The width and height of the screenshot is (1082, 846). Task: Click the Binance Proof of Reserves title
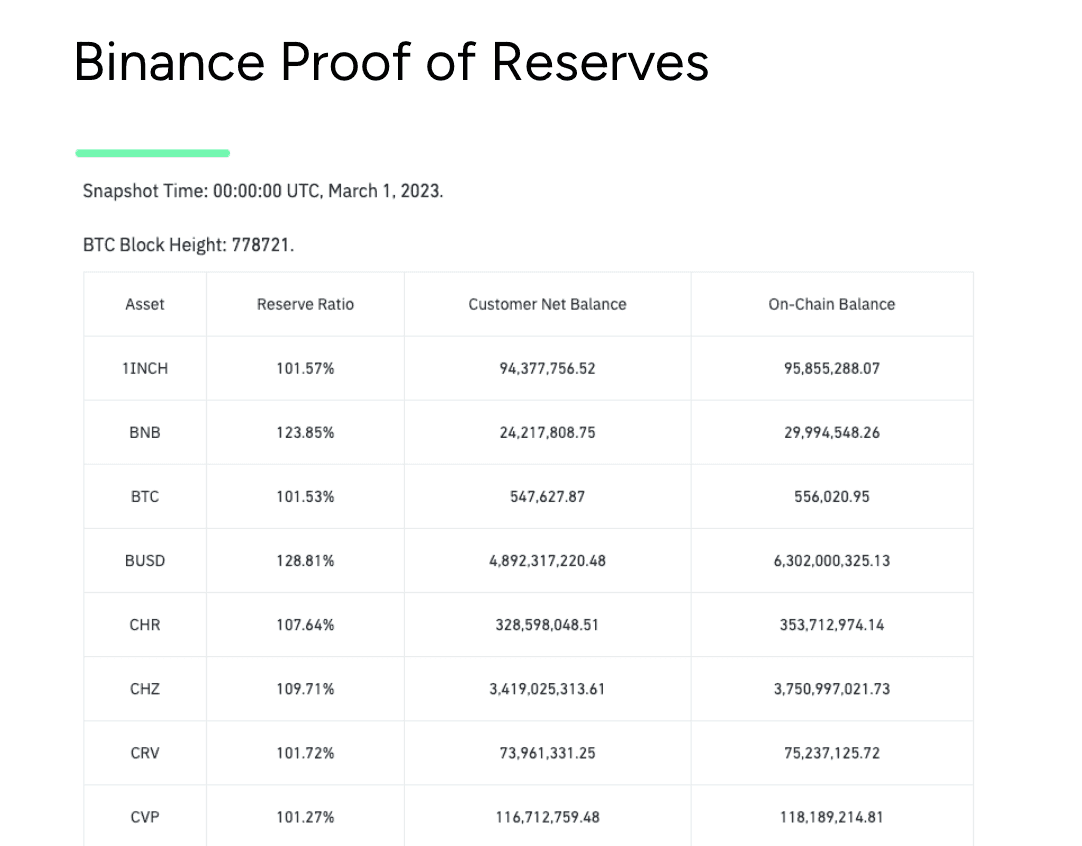[x=391, y=62]
